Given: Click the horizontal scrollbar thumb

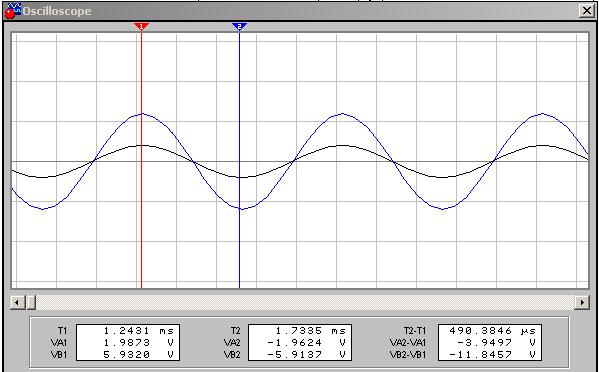Looking at the screenshot, I should pos(31,302).
